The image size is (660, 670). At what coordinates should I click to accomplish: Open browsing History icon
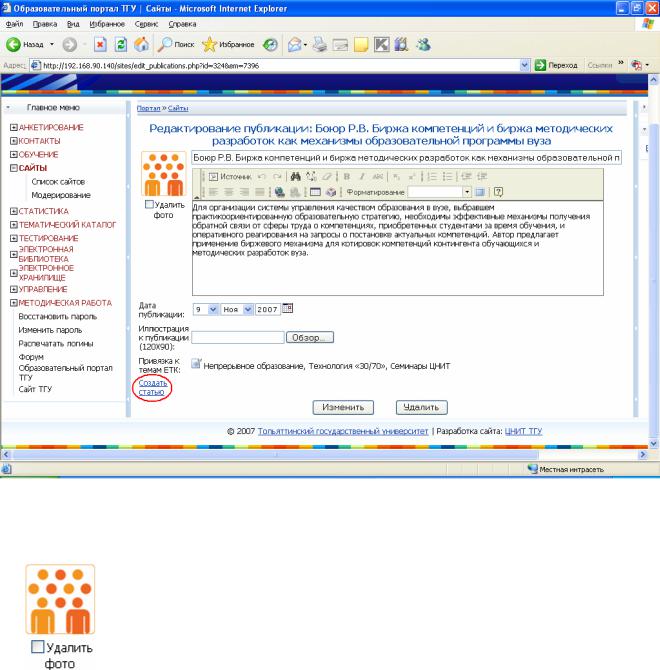point(270,44)
